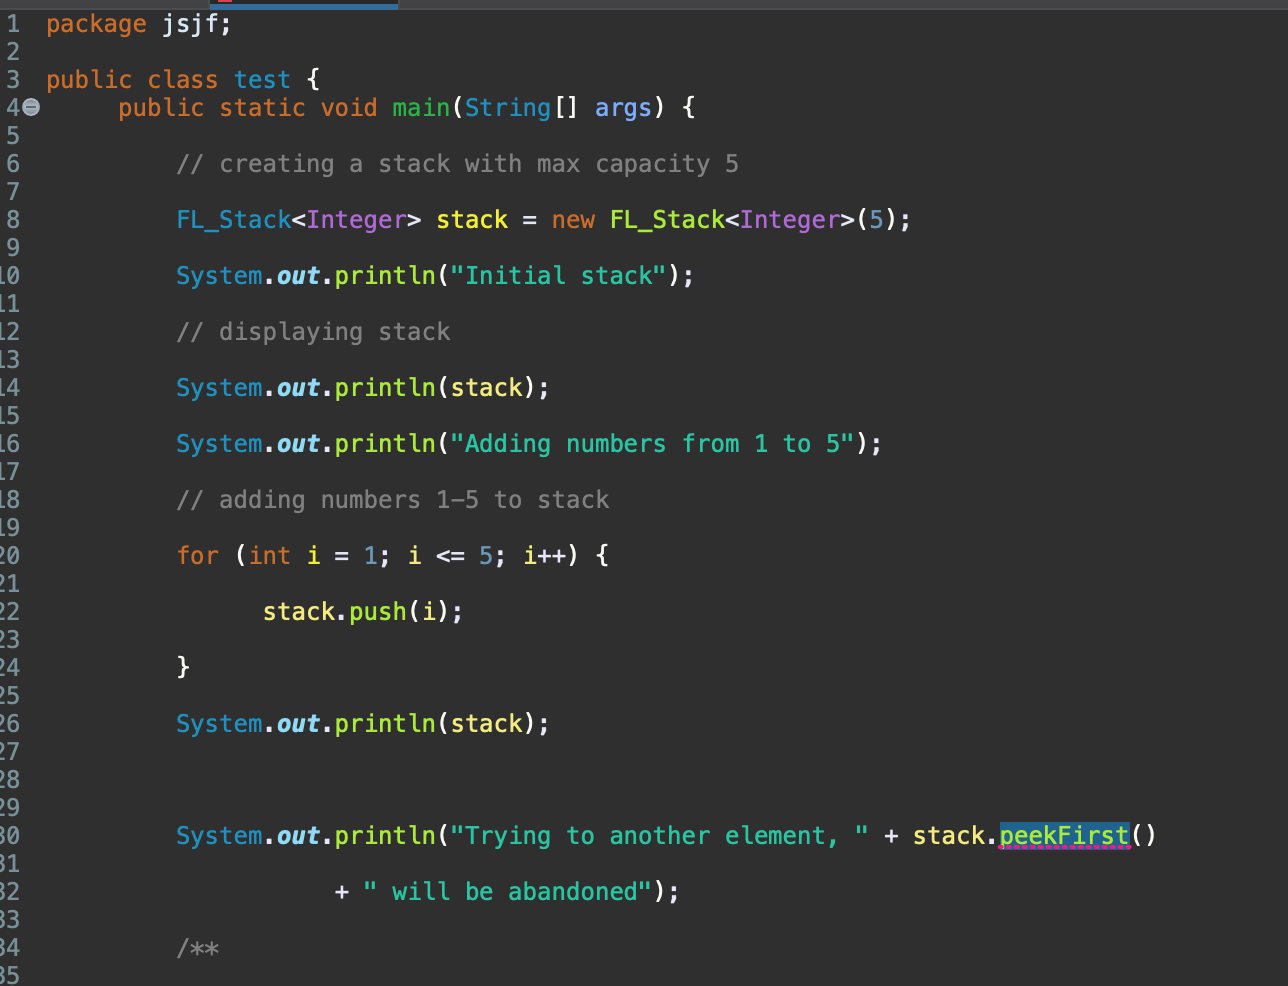This screenshot has width=1288, height=986.
Task: Click line number 20 in the gutter
Action: 14,555
